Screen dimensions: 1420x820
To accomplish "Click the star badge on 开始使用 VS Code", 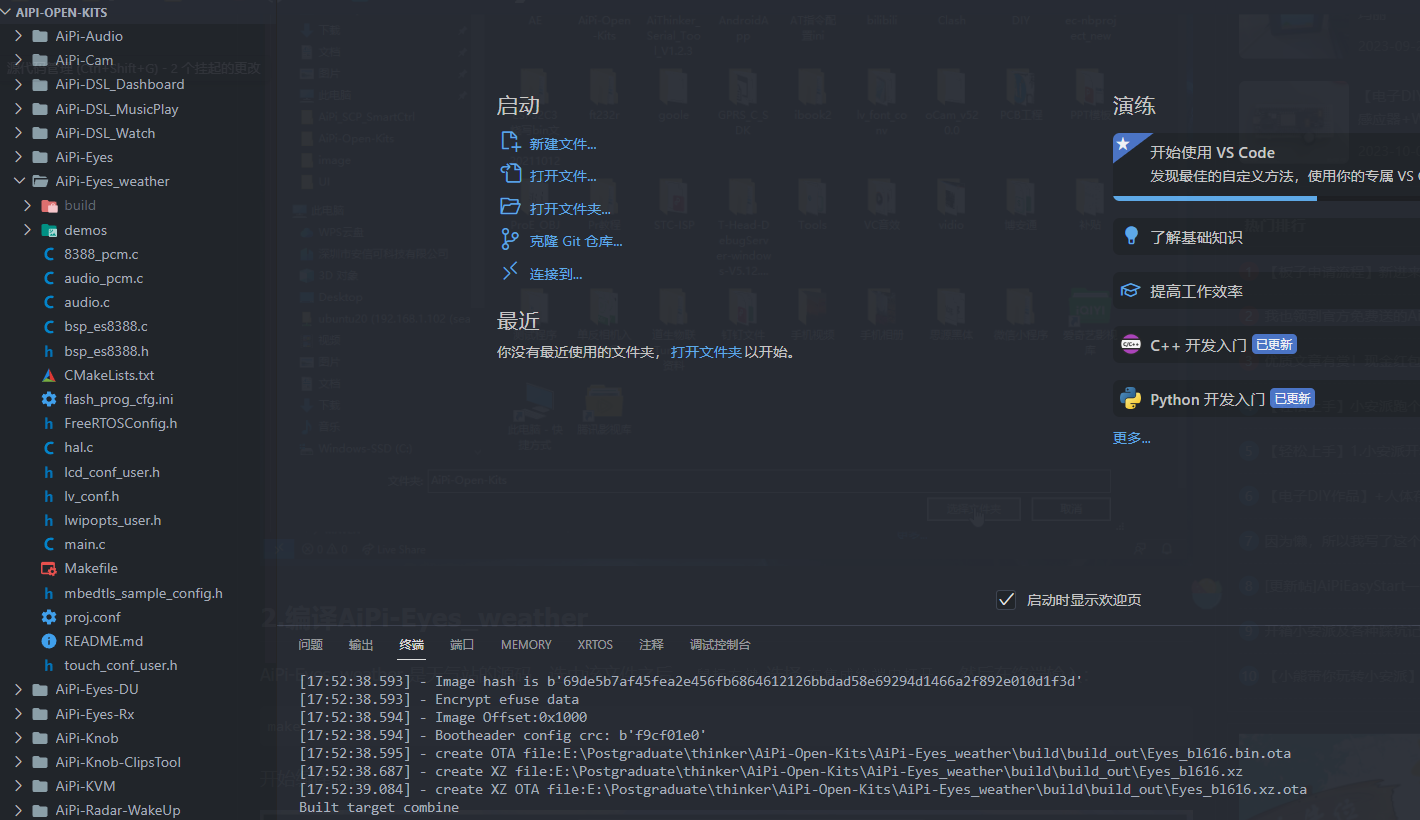I will click(1124, 144).
